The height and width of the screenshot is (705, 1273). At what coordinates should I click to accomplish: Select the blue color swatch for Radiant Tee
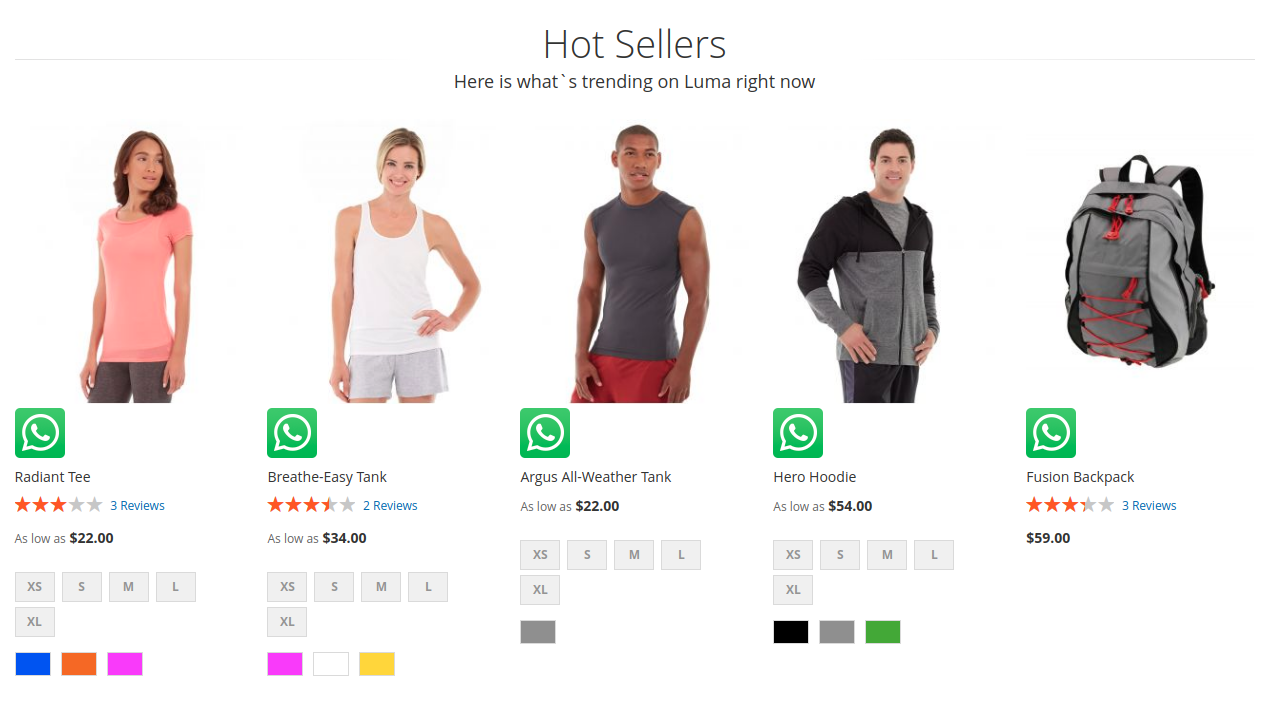click(x=33, y=664)
